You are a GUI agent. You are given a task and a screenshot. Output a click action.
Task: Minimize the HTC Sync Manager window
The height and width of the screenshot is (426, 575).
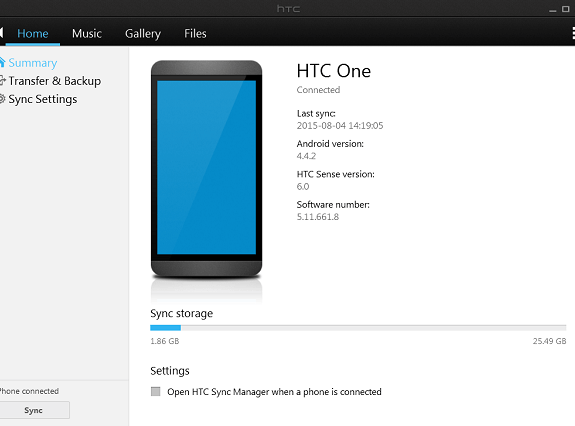(x=553, y=10)
